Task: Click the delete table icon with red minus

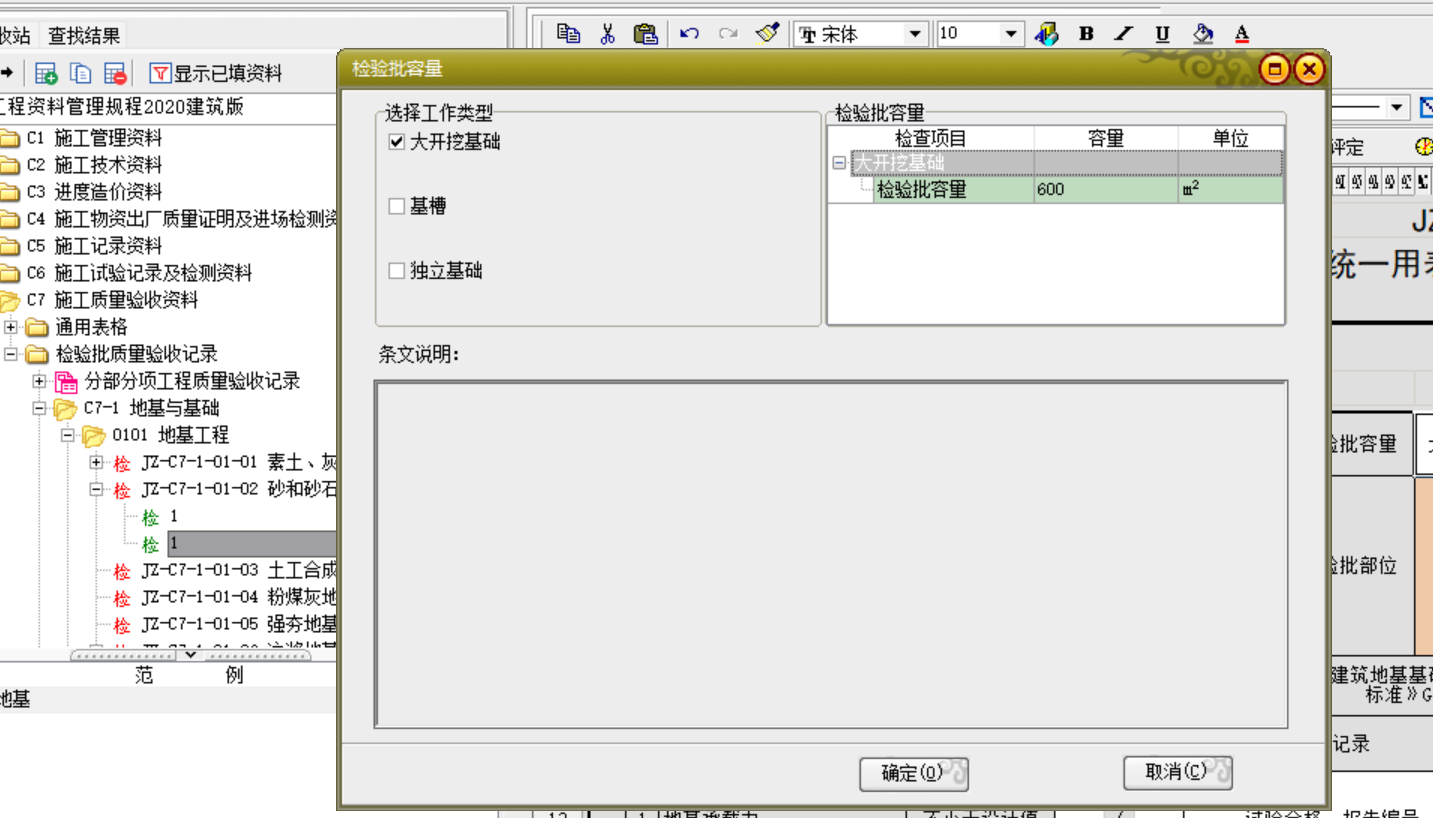Action: (115, 73)
